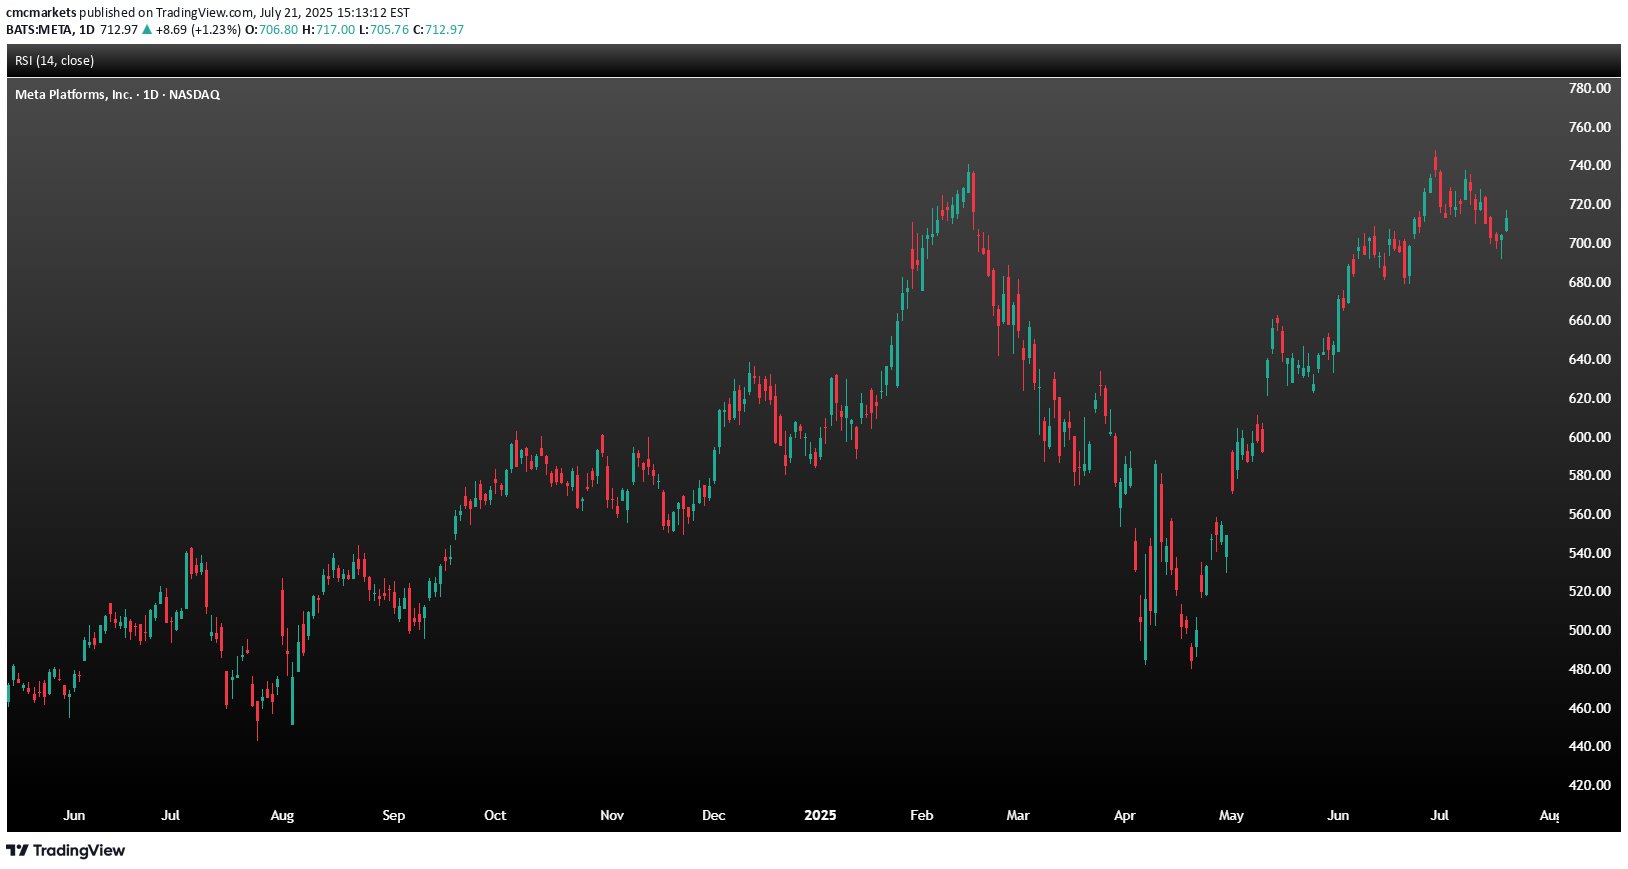Select the 2025 year marker on the time axis
The width and height of the screenshot is (1628, 869).
[820, 816]
